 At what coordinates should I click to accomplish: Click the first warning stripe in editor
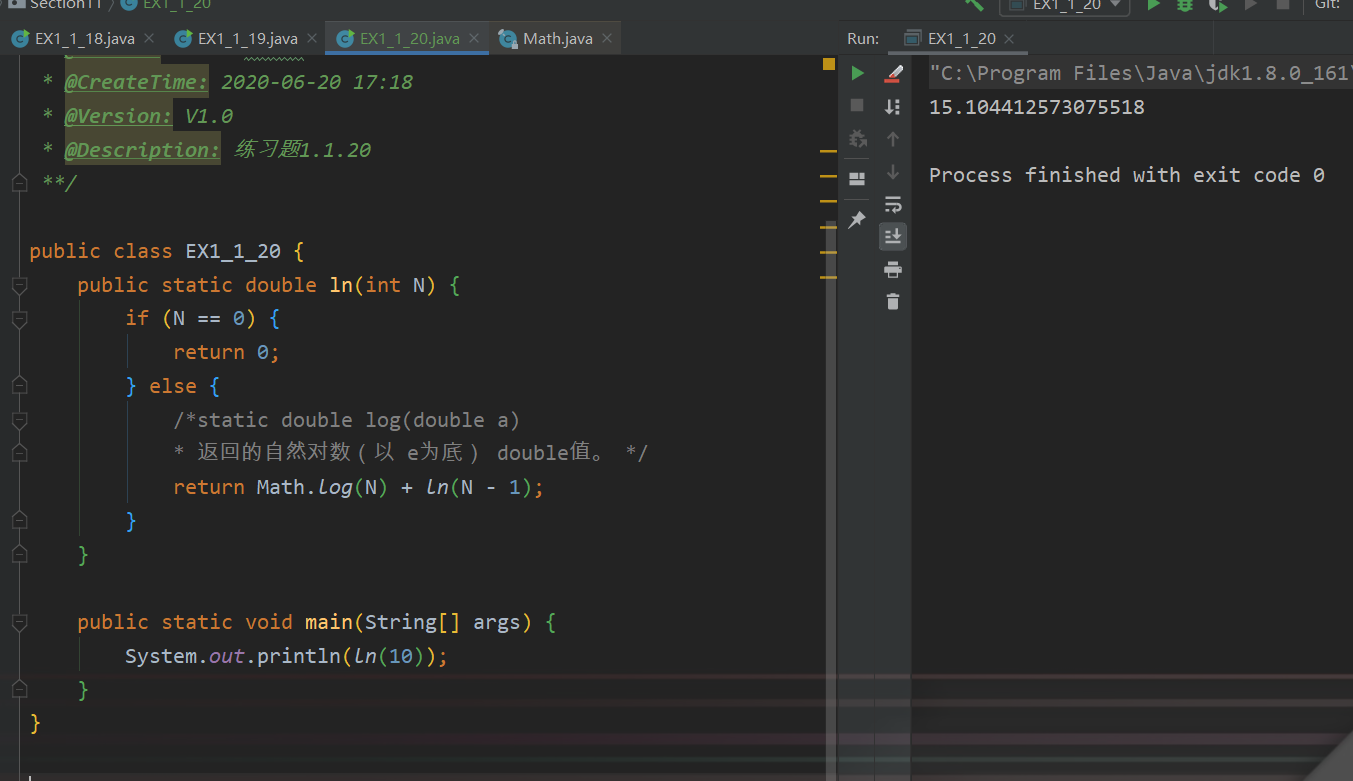(x=828, y=152)
